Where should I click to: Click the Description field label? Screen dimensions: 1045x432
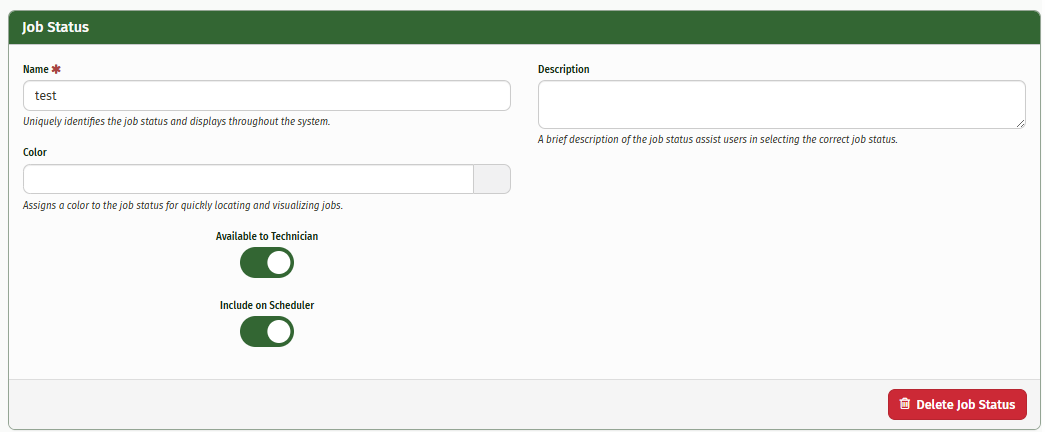coord(564,69)
